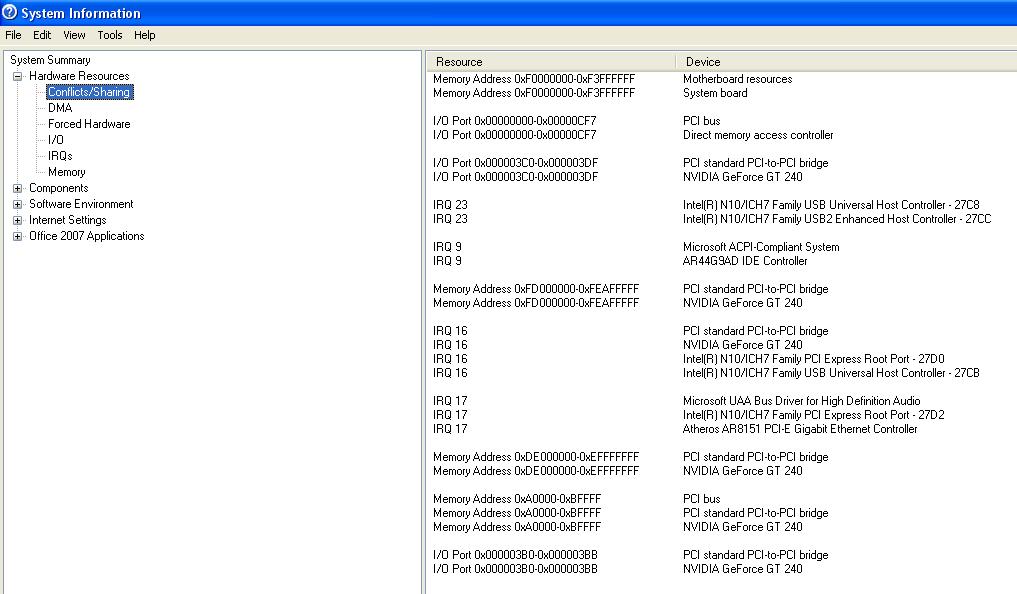Select the Atheros AR8151 Ethernet Controller row
The image size is (1017, 594).
click(x=799, y=429)
